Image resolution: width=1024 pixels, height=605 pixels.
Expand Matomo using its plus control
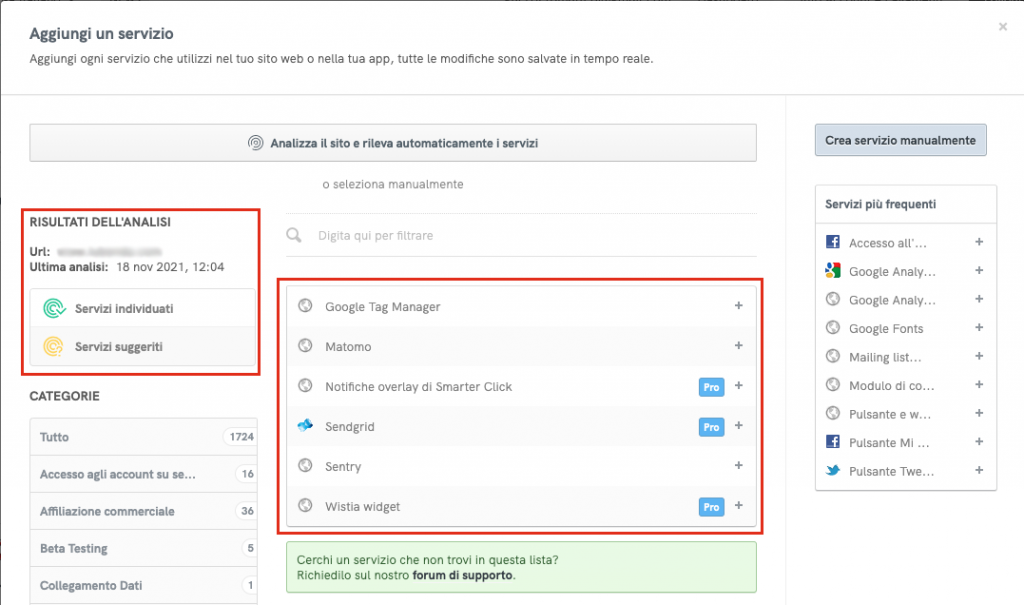(739, 346)
